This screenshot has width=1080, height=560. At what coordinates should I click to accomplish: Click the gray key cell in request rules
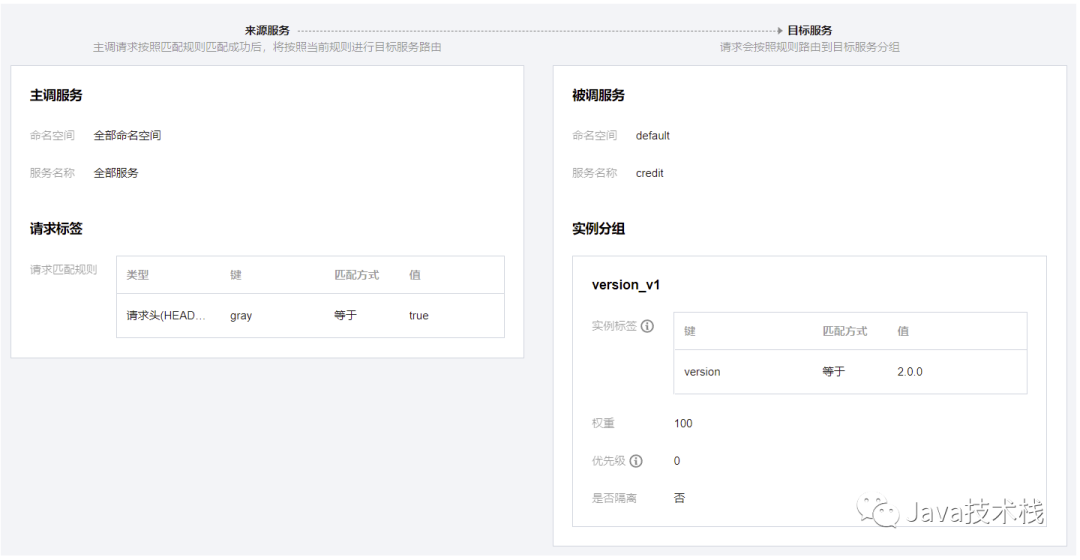coord(241,316)
